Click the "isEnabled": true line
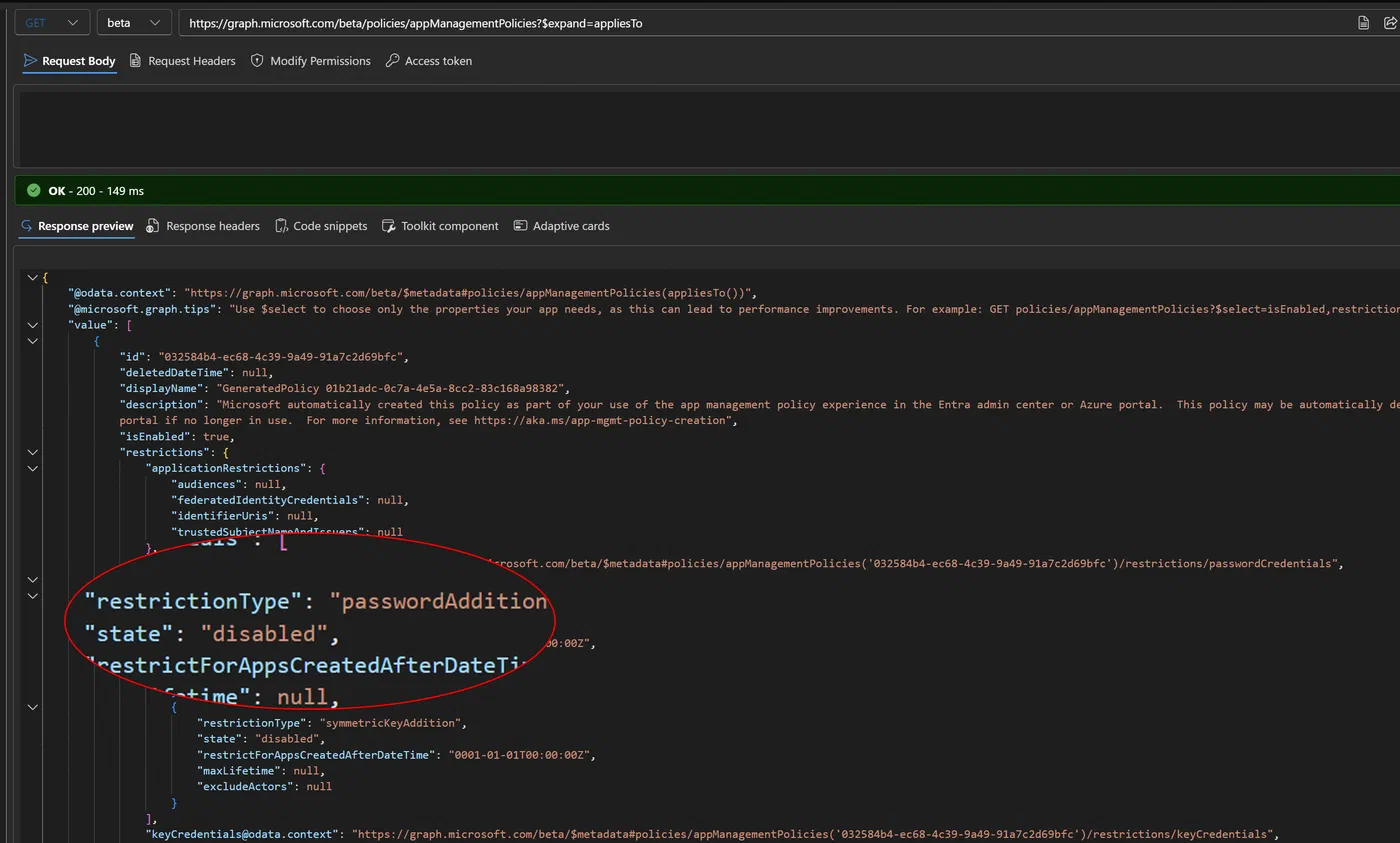This screenshot has height=843, width=1400. click(x=176, y=437)
